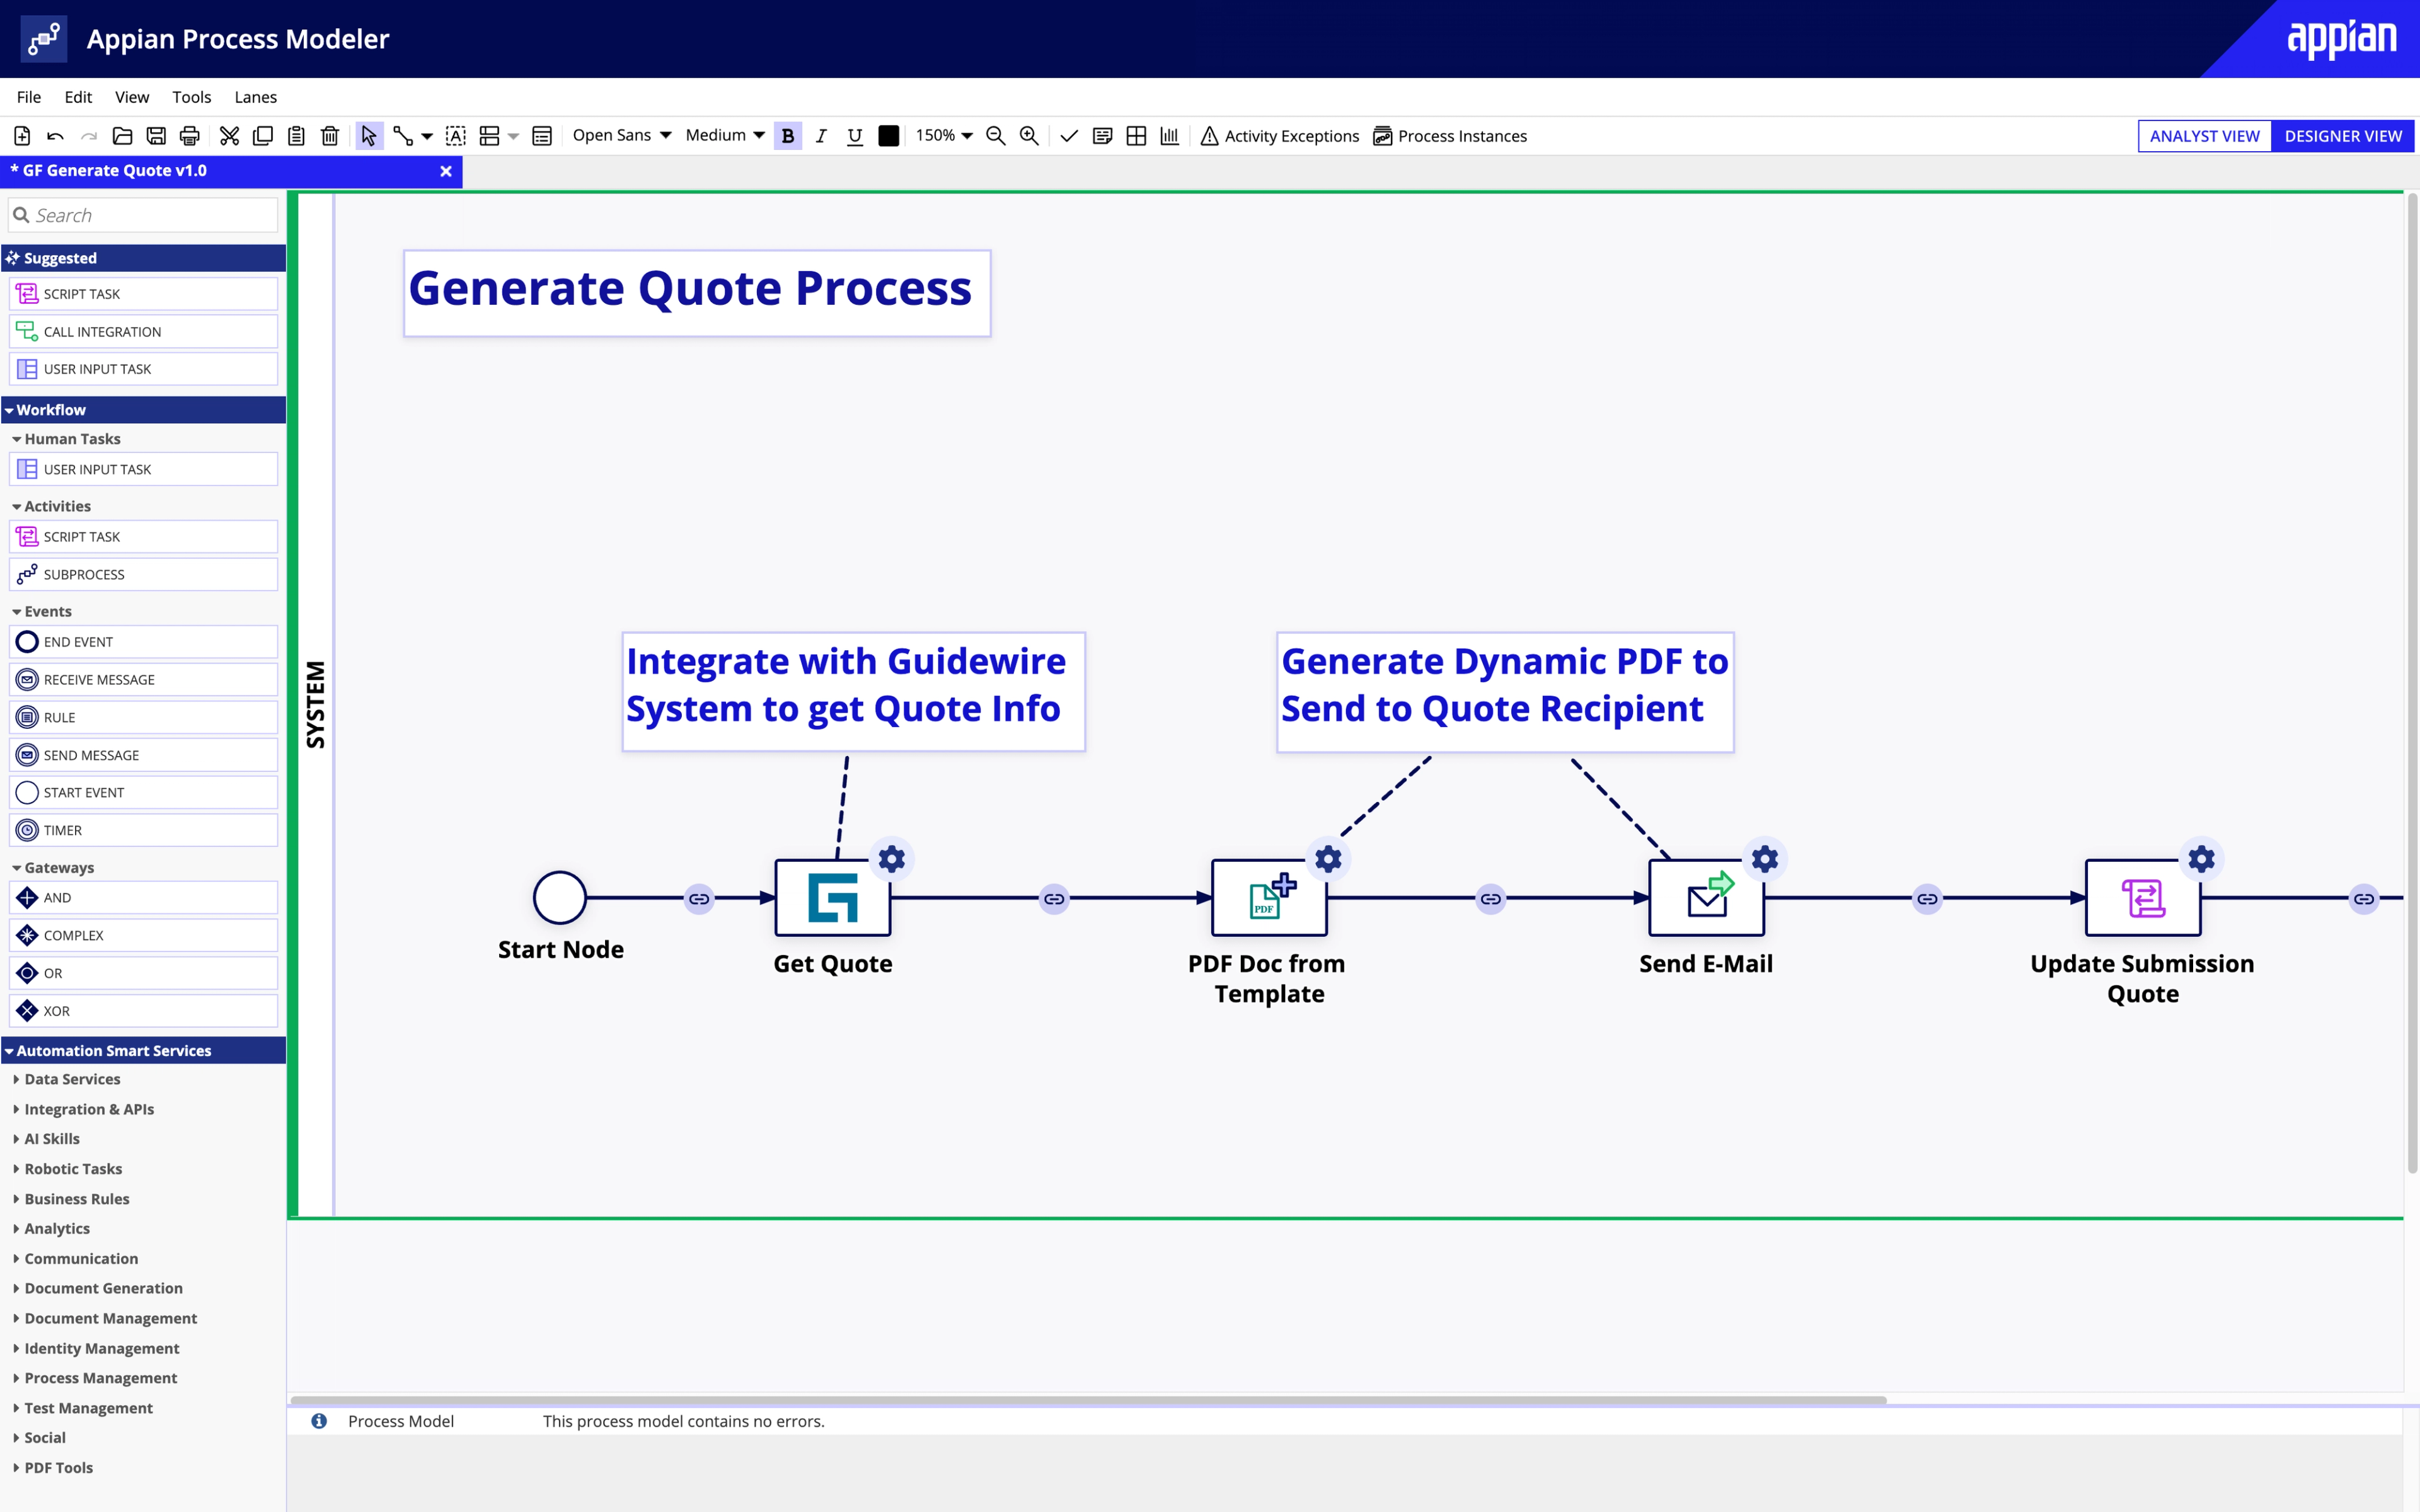Click the Send E-Mail node

point(1706,898)
